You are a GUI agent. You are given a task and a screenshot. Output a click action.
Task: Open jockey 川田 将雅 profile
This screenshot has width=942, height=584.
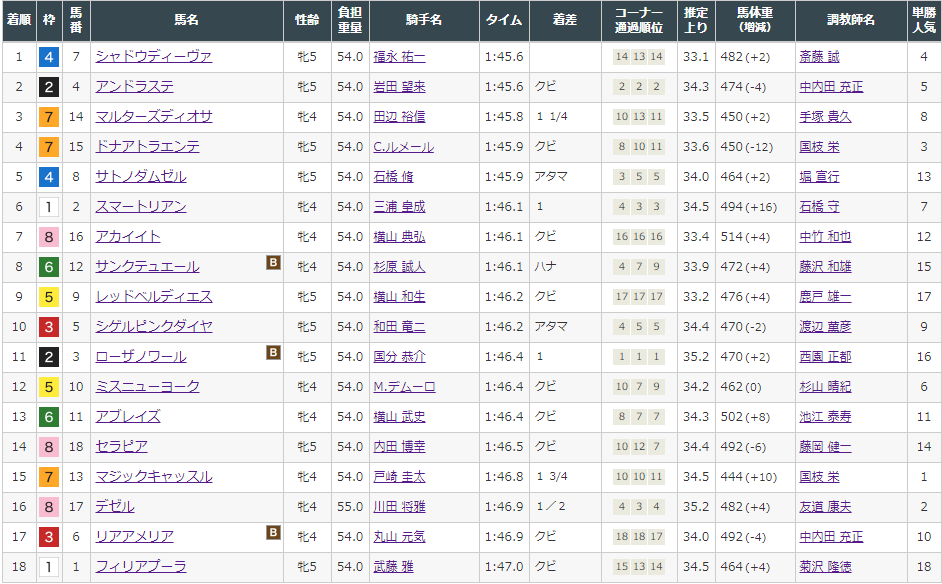pos(399,507)
